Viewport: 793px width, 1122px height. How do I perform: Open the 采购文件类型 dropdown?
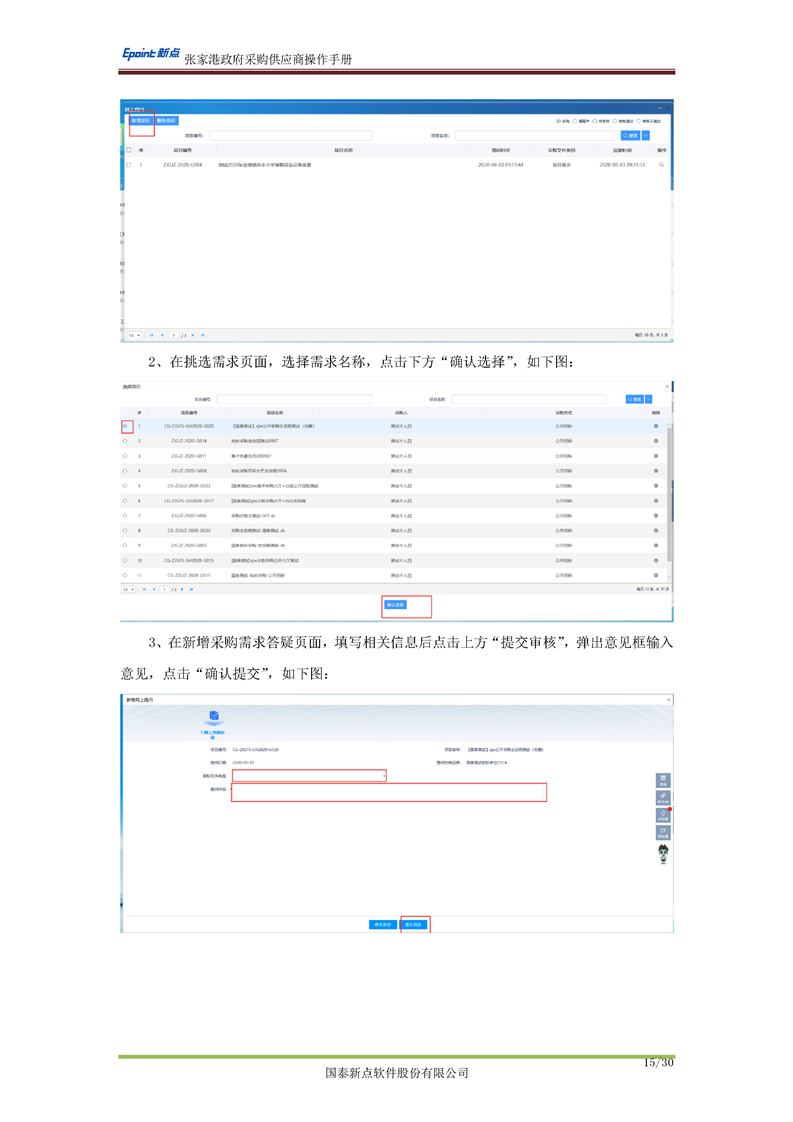pyautogui.click(x=308, y=775)
